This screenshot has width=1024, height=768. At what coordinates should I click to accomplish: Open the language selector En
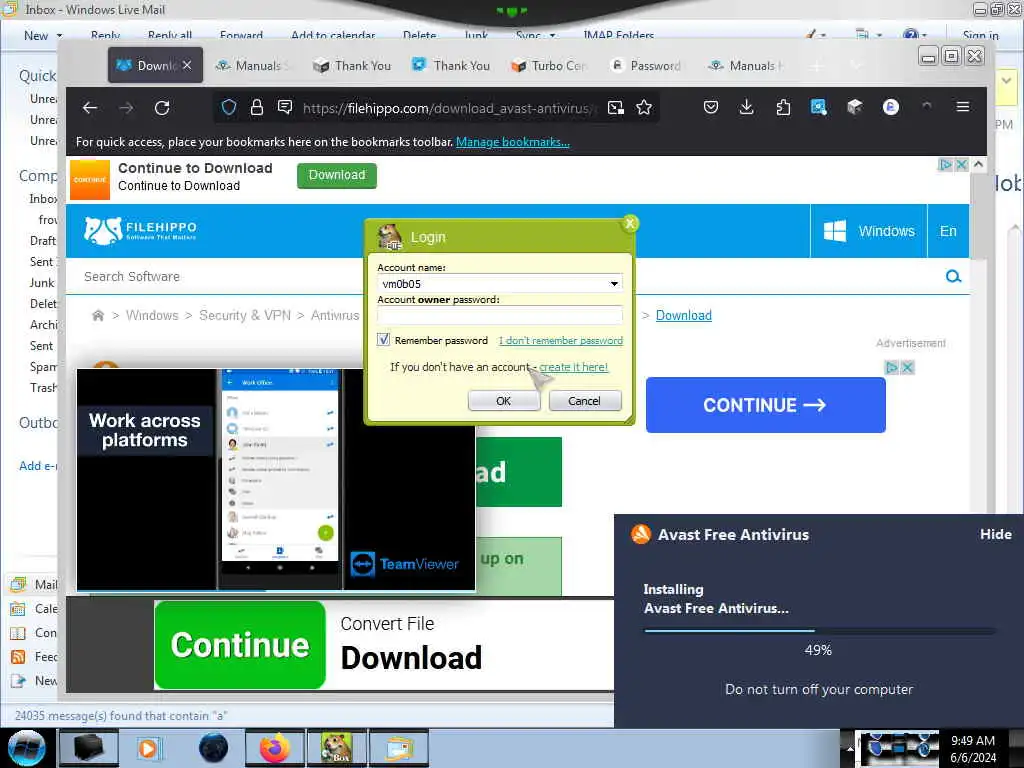[948, 231]
